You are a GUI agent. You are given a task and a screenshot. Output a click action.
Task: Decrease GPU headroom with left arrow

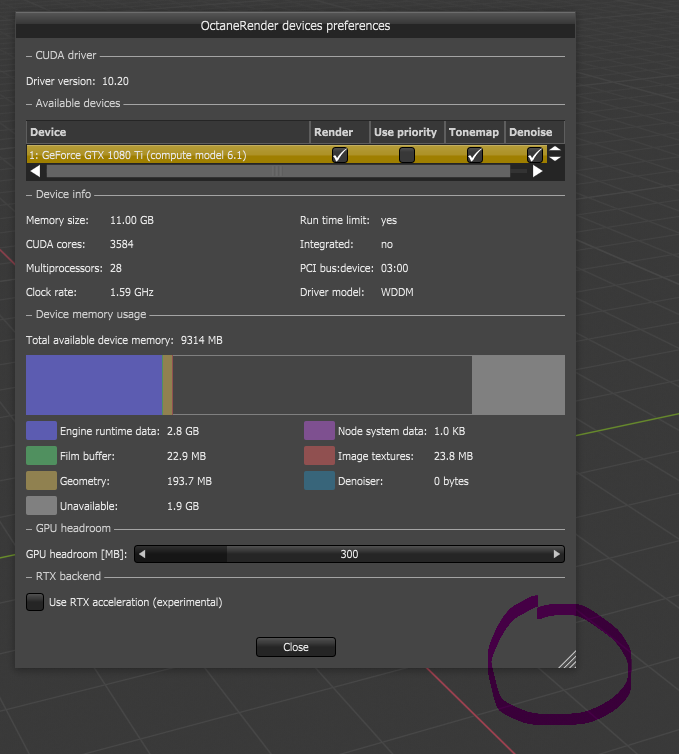[x=142, y=554]
